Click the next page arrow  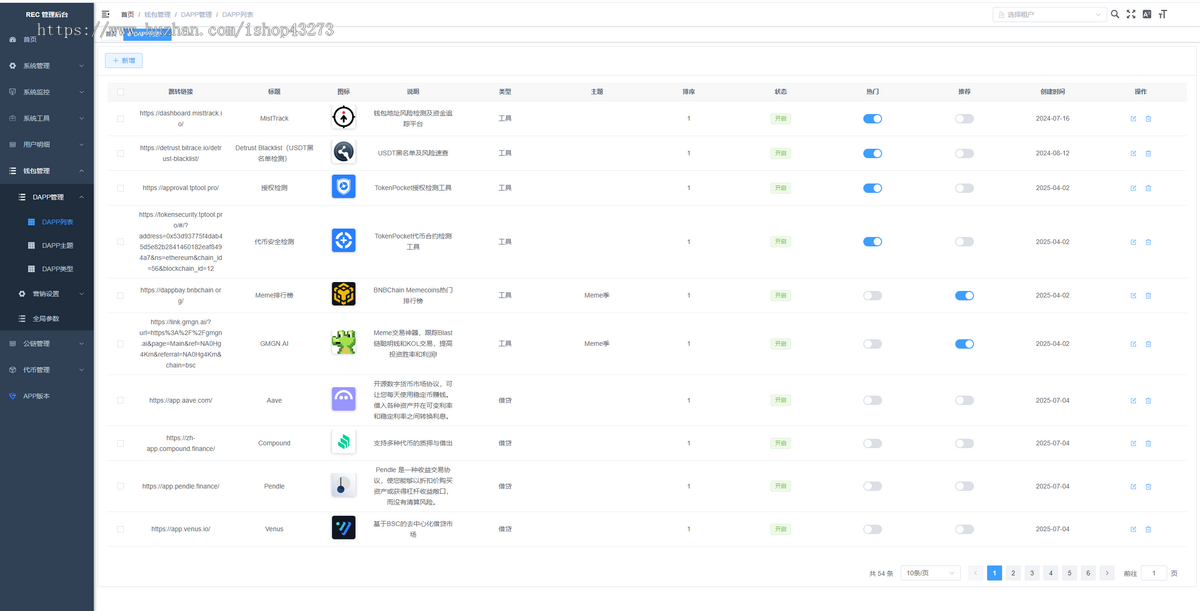1107,573
